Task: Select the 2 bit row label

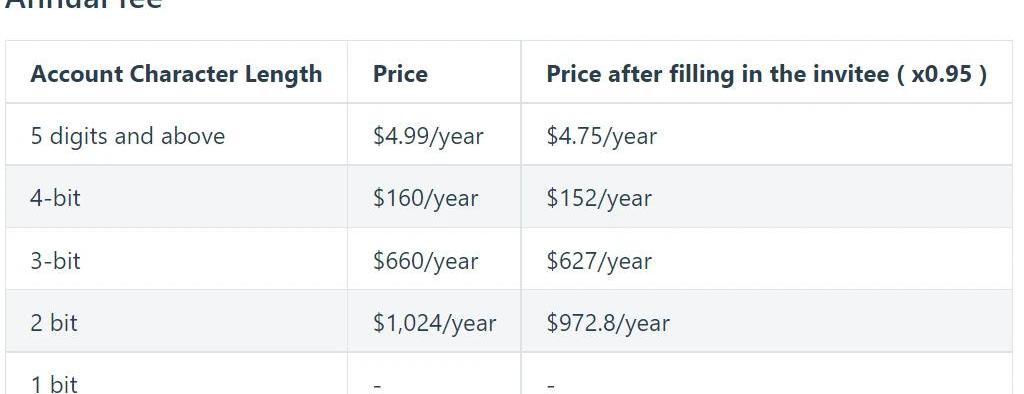Action: tap(54, 323)
